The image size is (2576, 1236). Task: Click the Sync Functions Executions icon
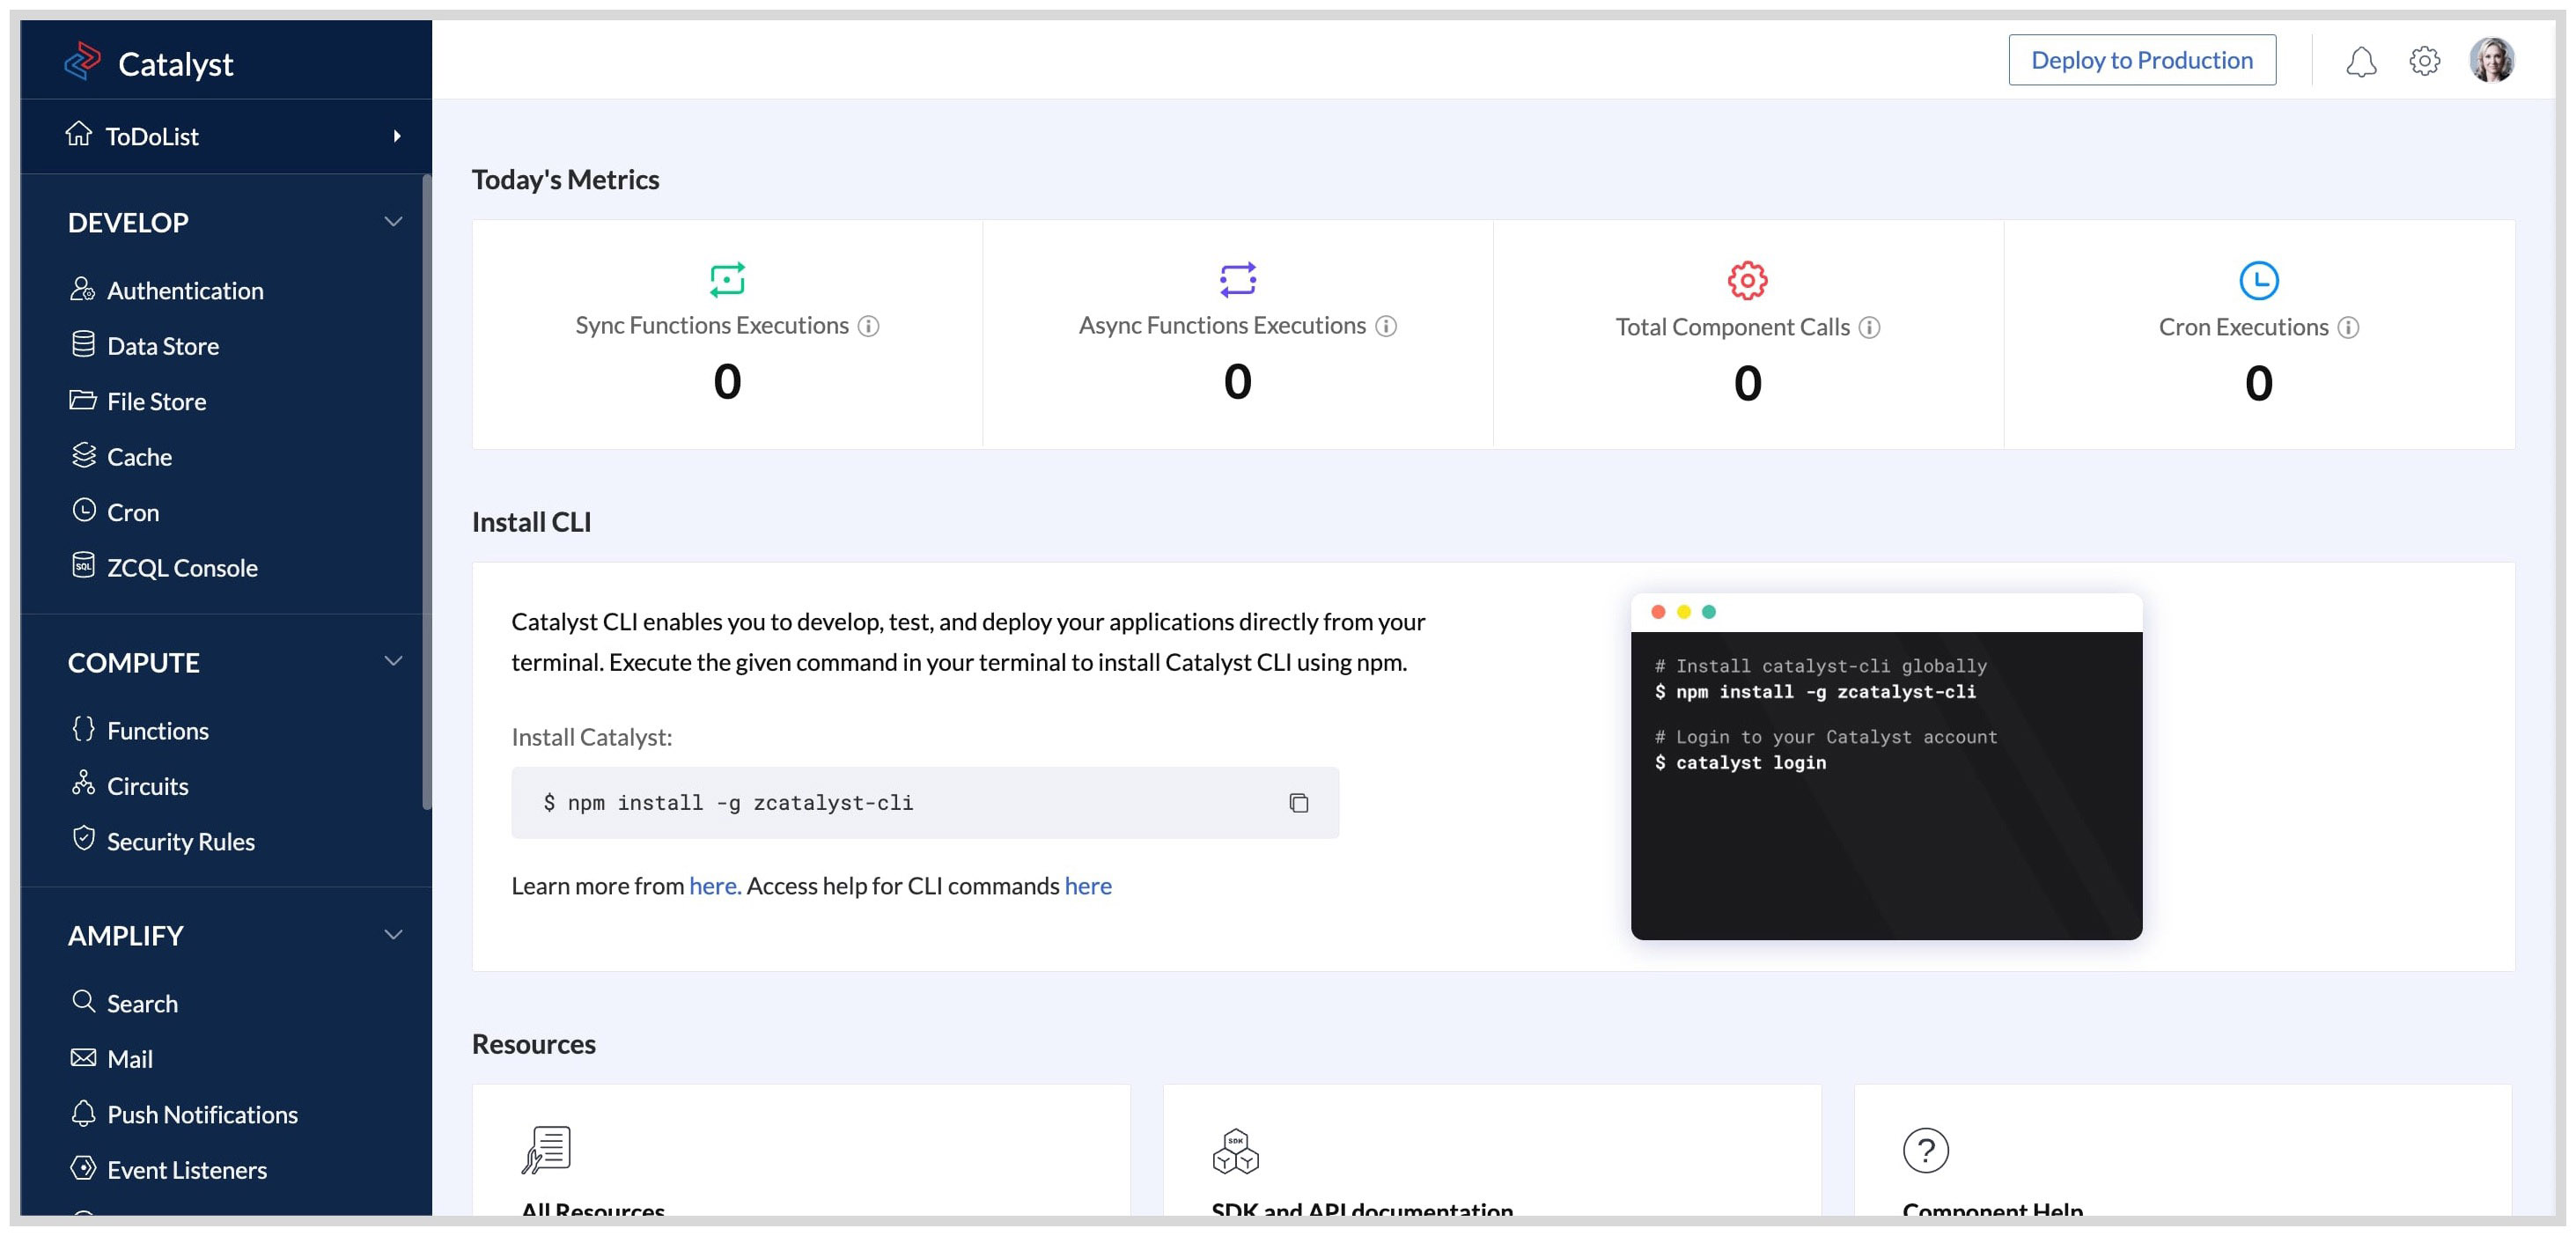point(727,279)
